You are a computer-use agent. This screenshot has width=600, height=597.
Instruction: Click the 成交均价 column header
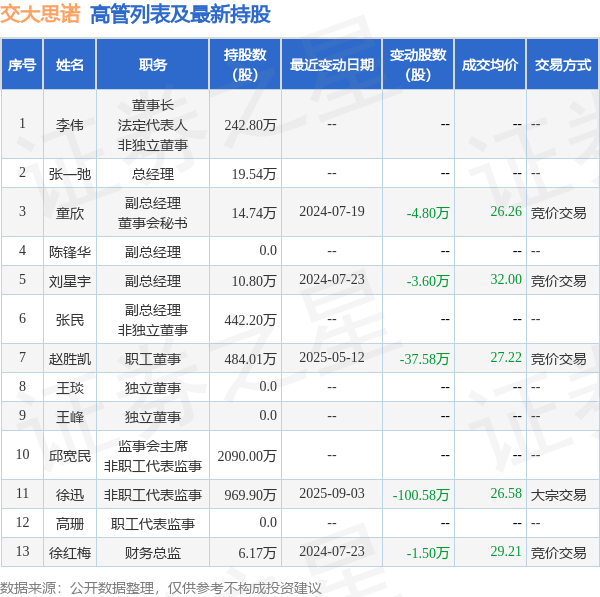pos(490,64)
